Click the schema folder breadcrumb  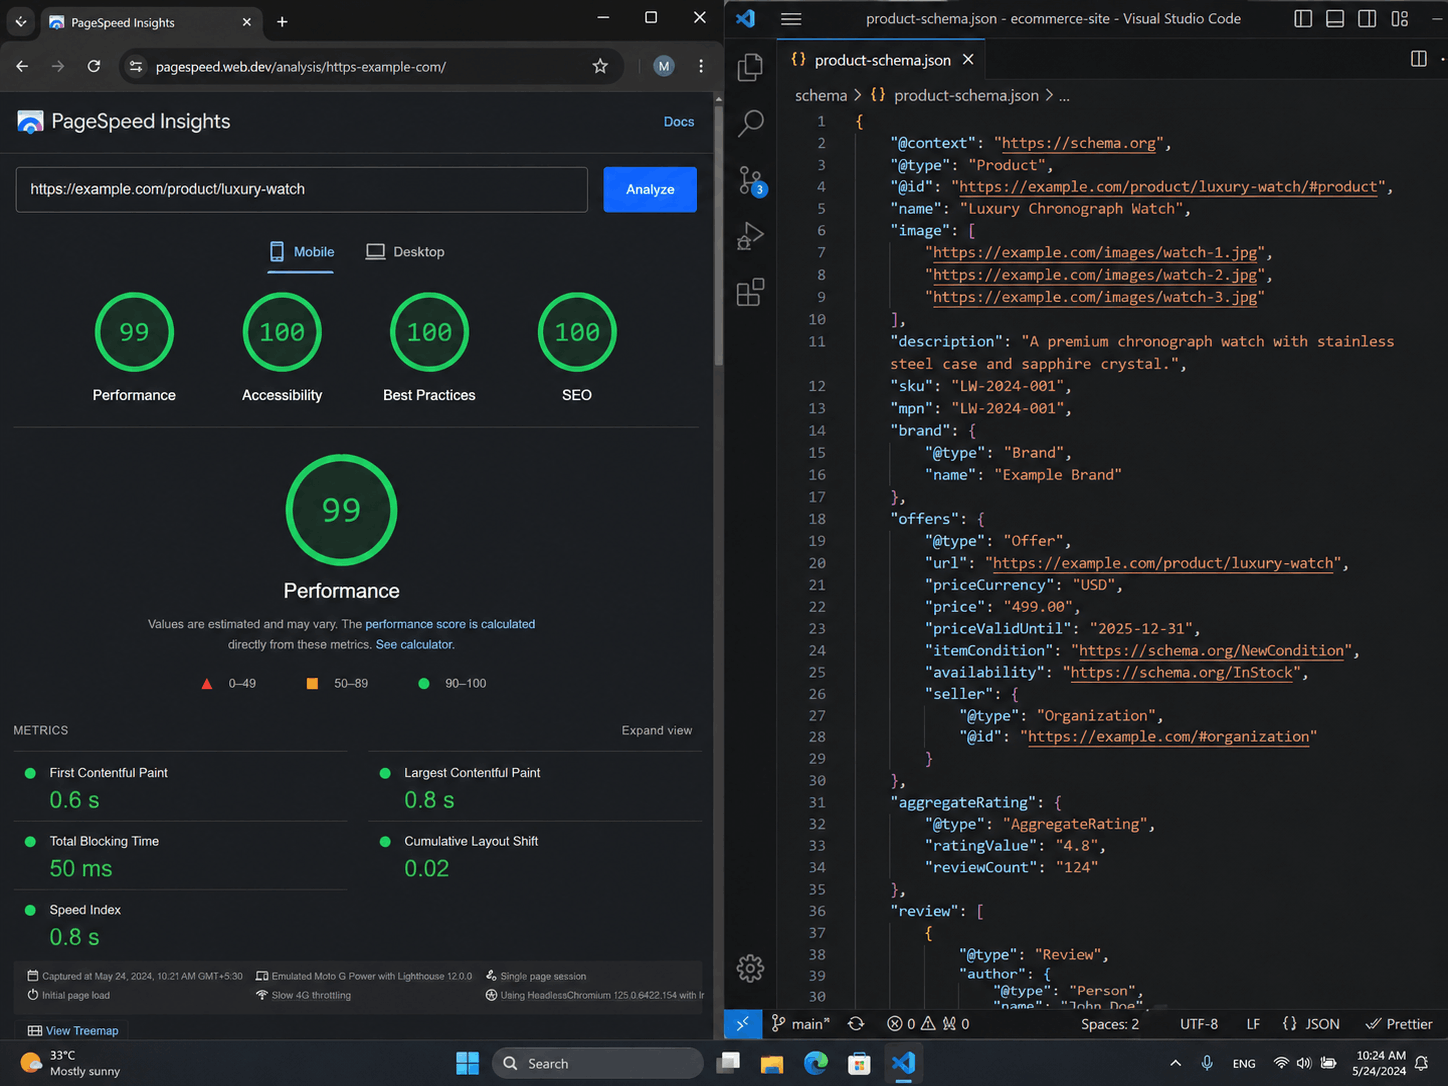(x=821, y=95)
